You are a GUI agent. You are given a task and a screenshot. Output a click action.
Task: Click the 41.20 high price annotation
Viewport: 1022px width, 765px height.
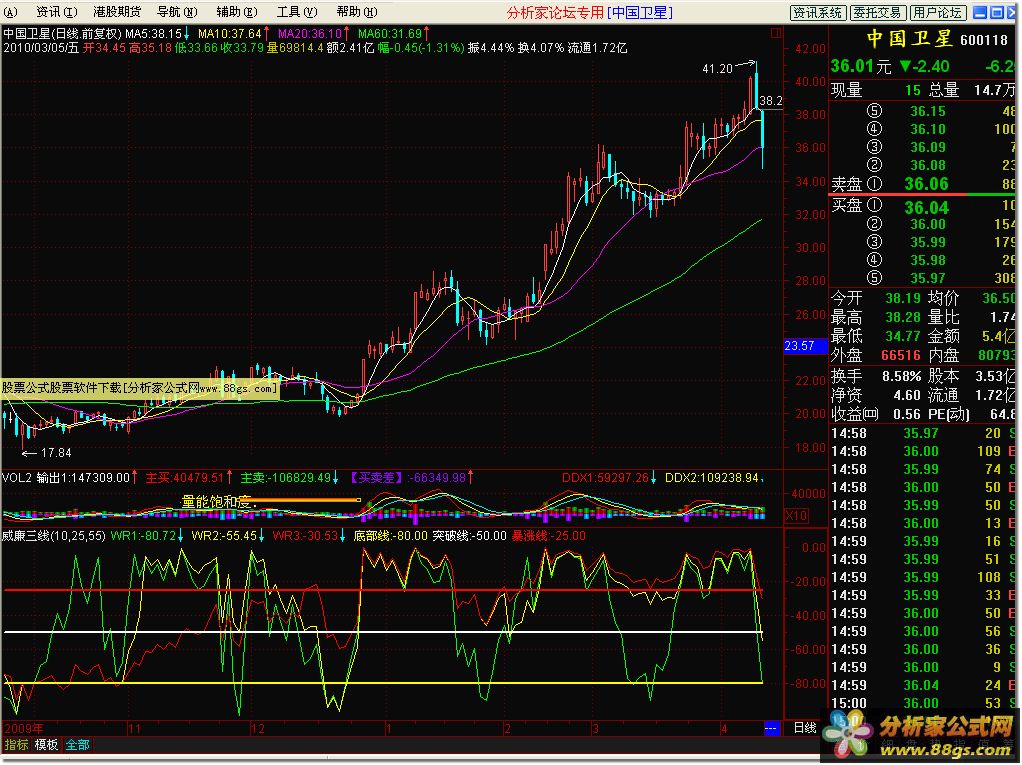718,68
